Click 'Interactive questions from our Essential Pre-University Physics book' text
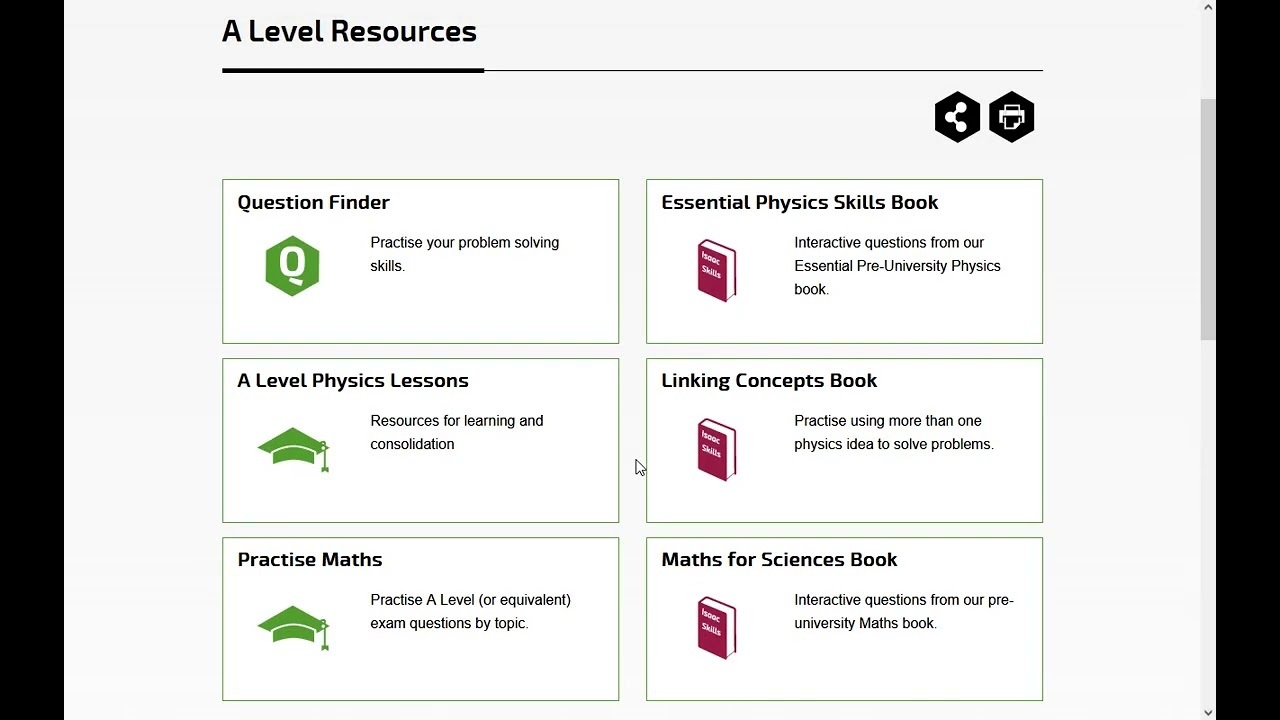Viewport: 1280px width, 720px height. pyautogui.click(x=897, y=266)
